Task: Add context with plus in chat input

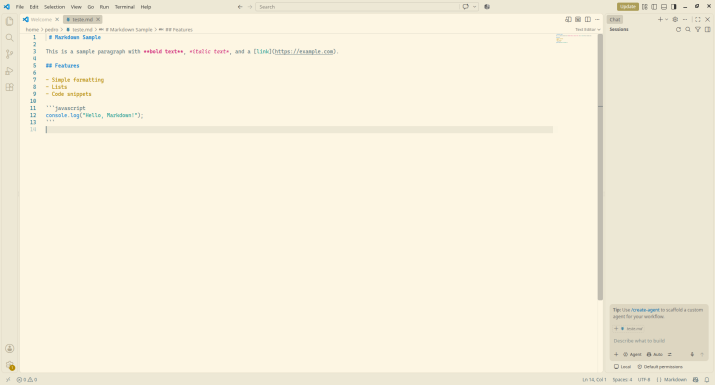Action: (x=616, y=354)
